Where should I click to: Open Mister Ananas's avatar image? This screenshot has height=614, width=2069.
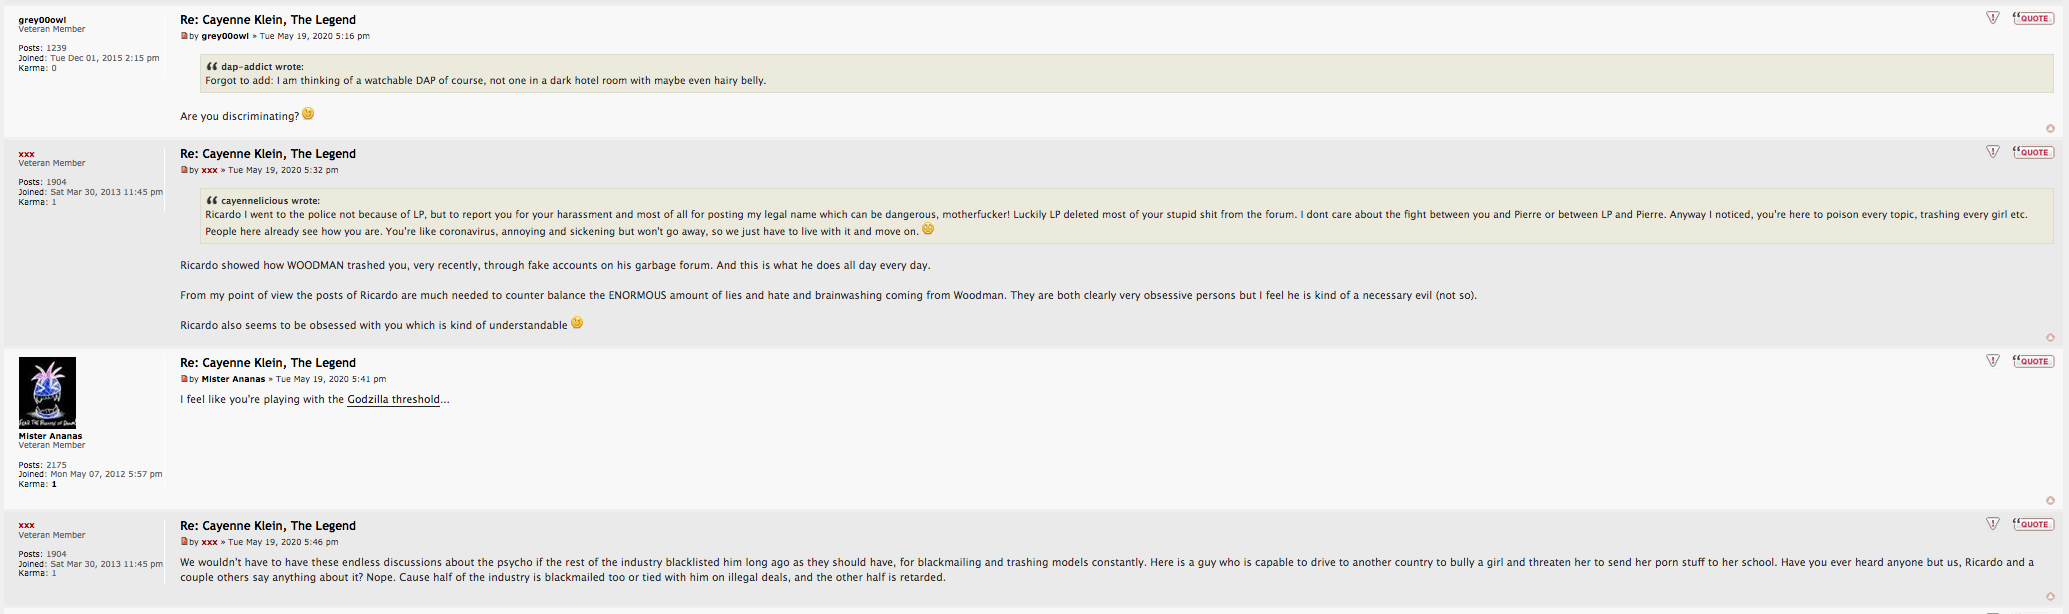pyautogui.click(x=47, y=392)
